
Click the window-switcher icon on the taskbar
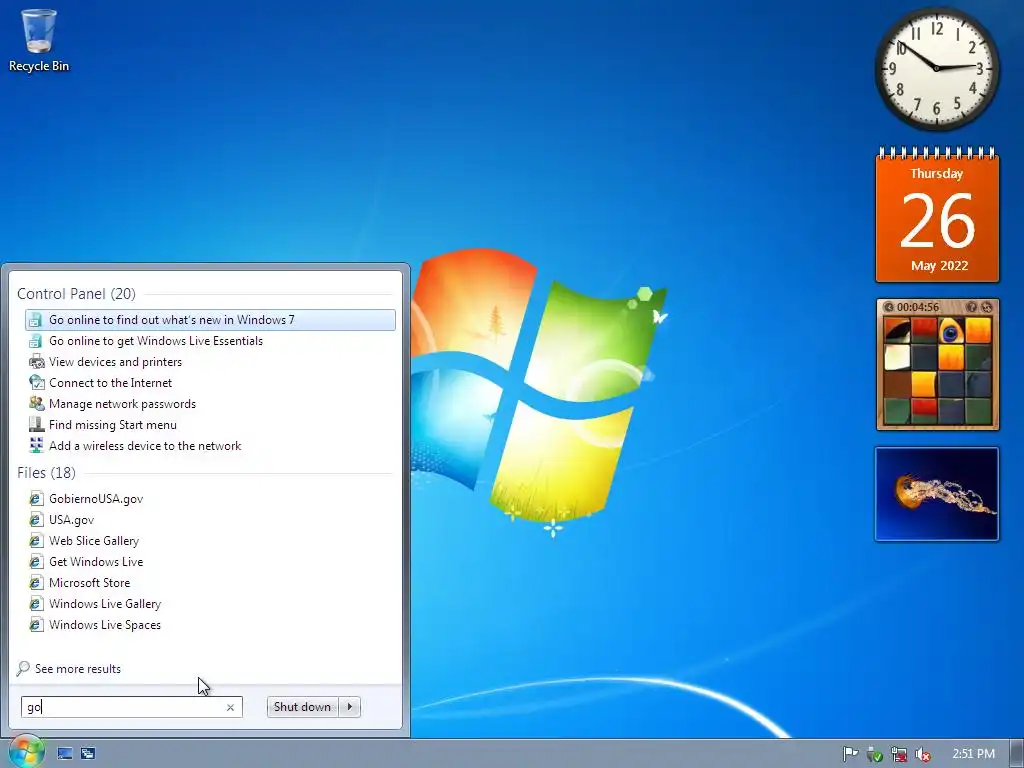click(88, 754)
